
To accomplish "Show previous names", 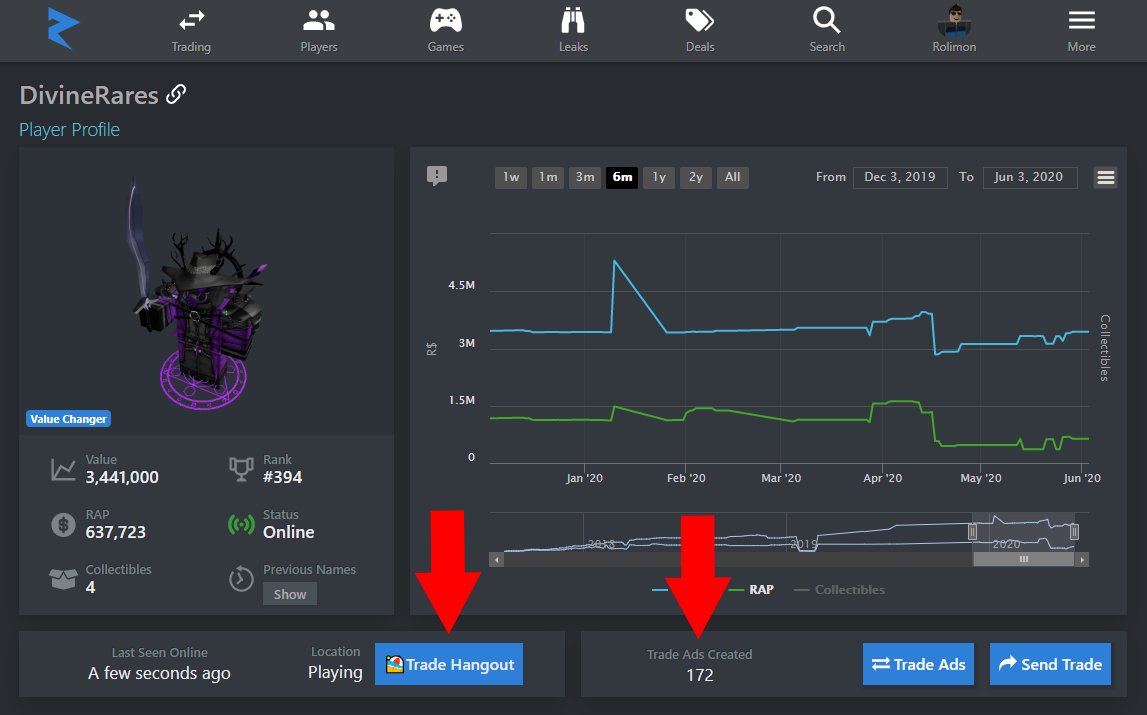I will tap(290, 594).
